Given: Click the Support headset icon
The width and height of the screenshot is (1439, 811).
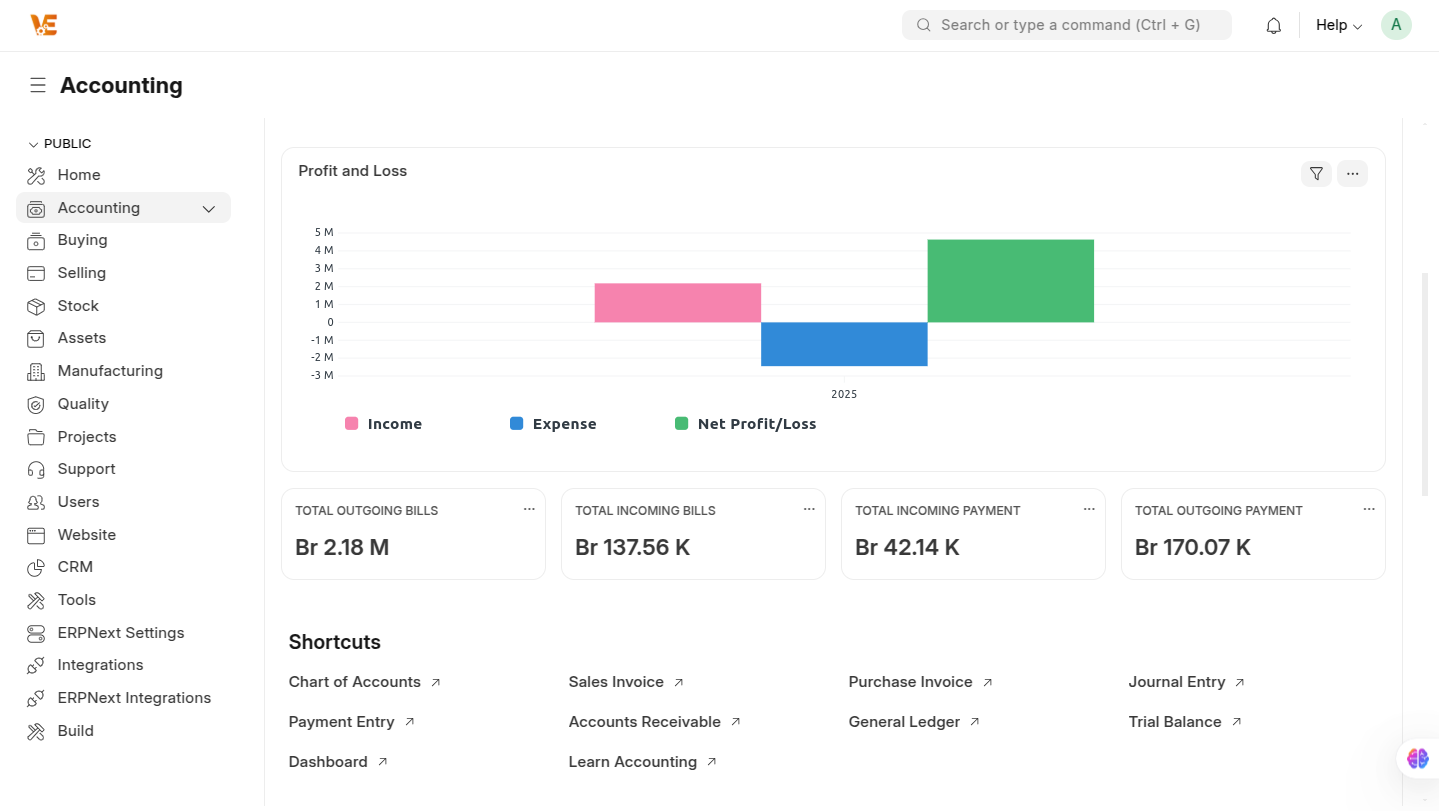Looking at the screenshot, I should 37,470.
